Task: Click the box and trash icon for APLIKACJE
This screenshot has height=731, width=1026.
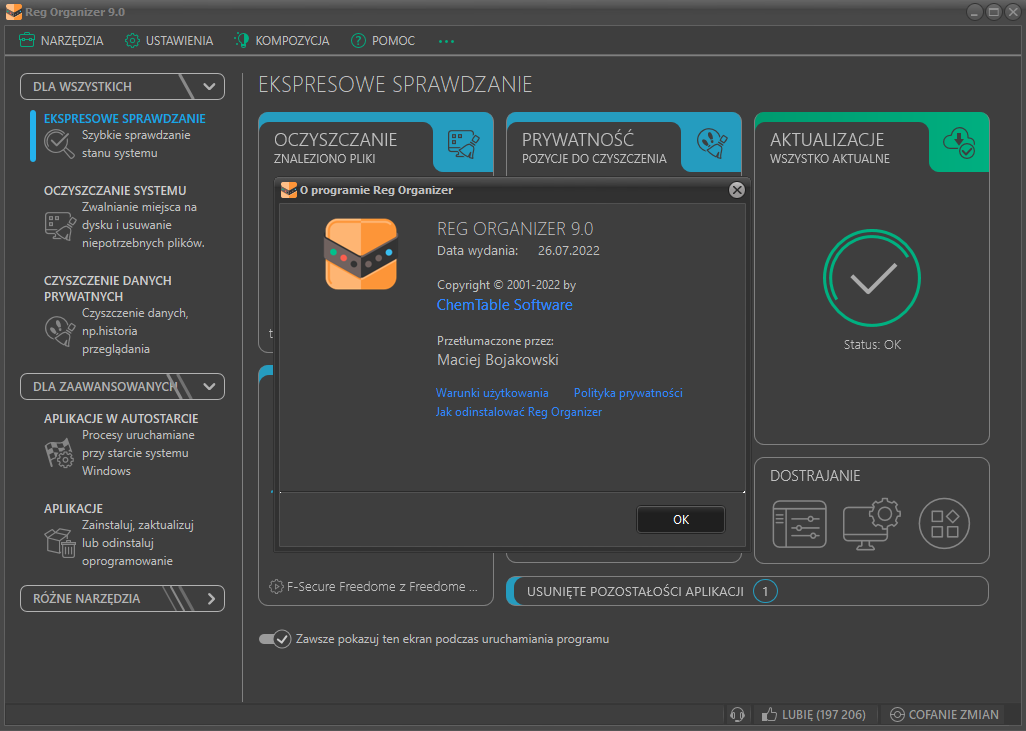Action: point(60,543)
